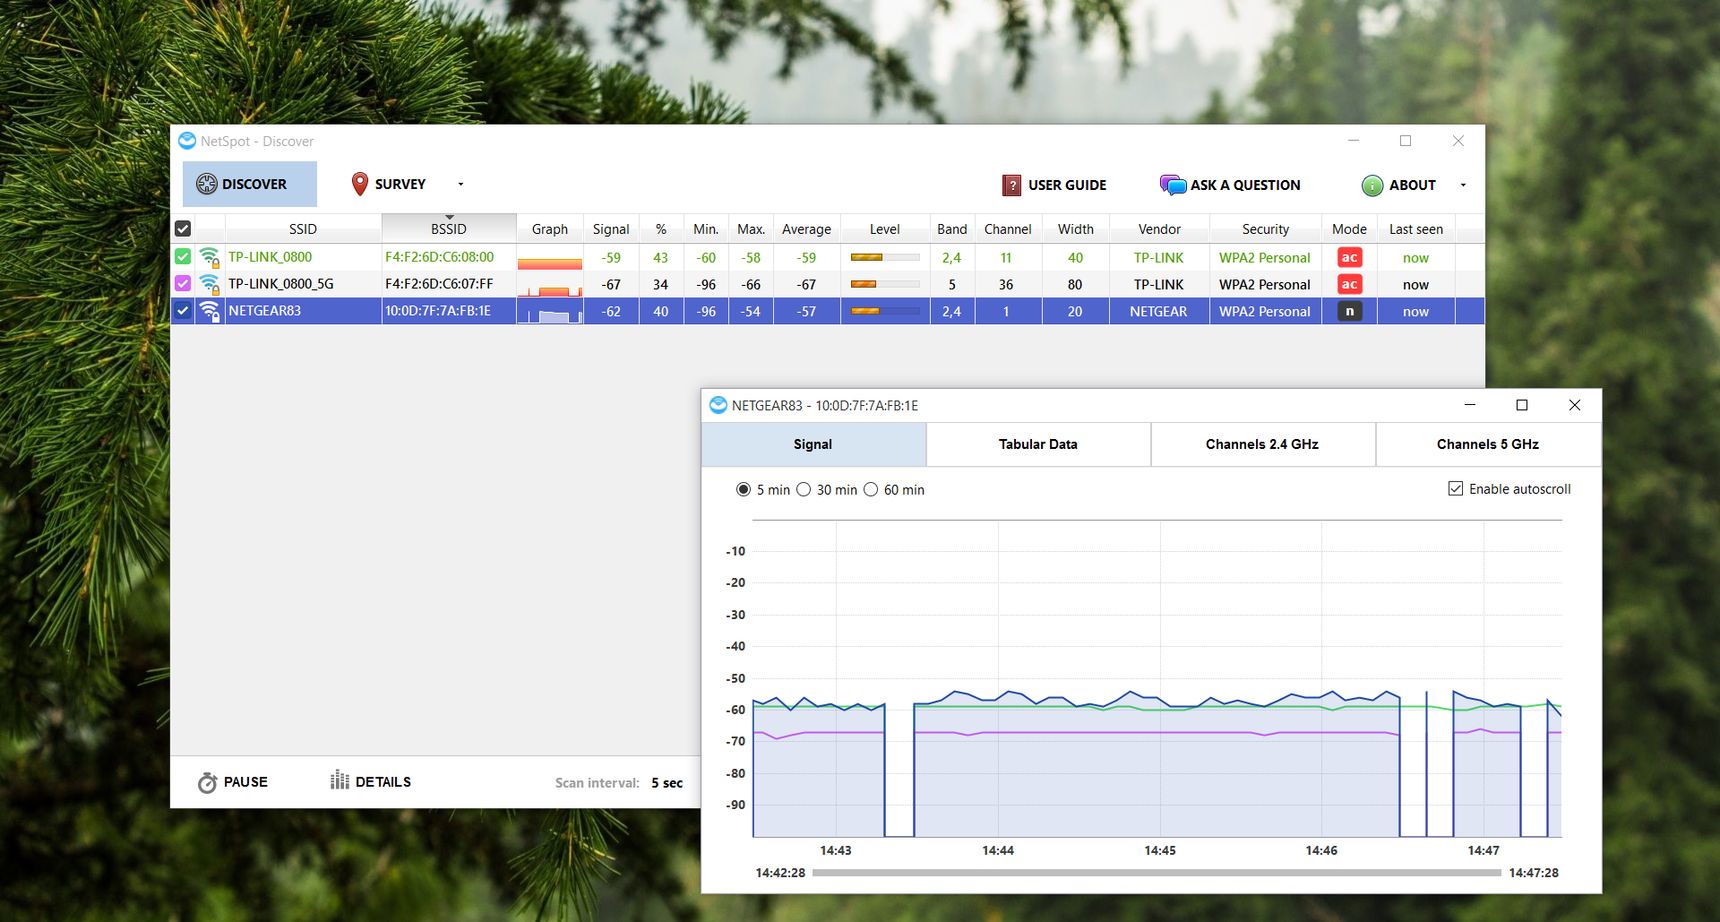The width and height of the screenshot is (1720, 922).
Task: Click the NetSpot logo in NETGEAR83 window title
Action: tap(718, 405)
